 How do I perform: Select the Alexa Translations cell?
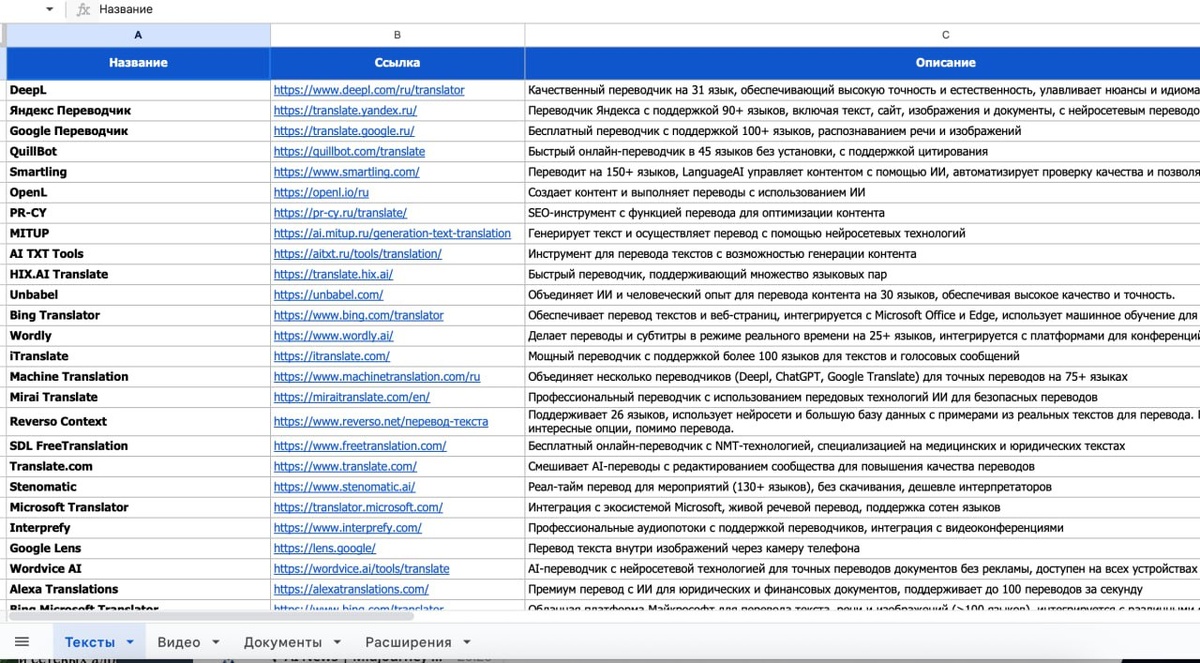click(138, 589)
